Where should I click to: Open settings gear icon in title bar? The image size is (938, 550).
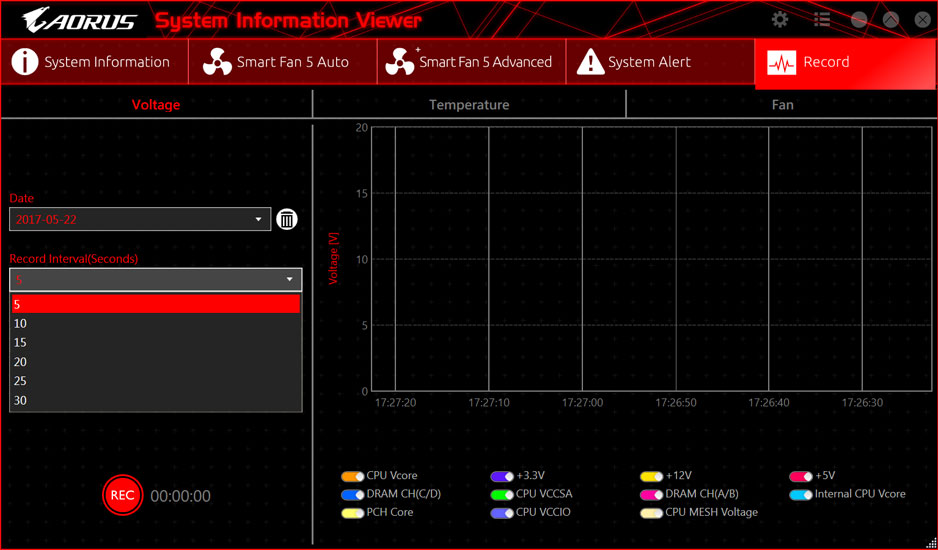780,20
